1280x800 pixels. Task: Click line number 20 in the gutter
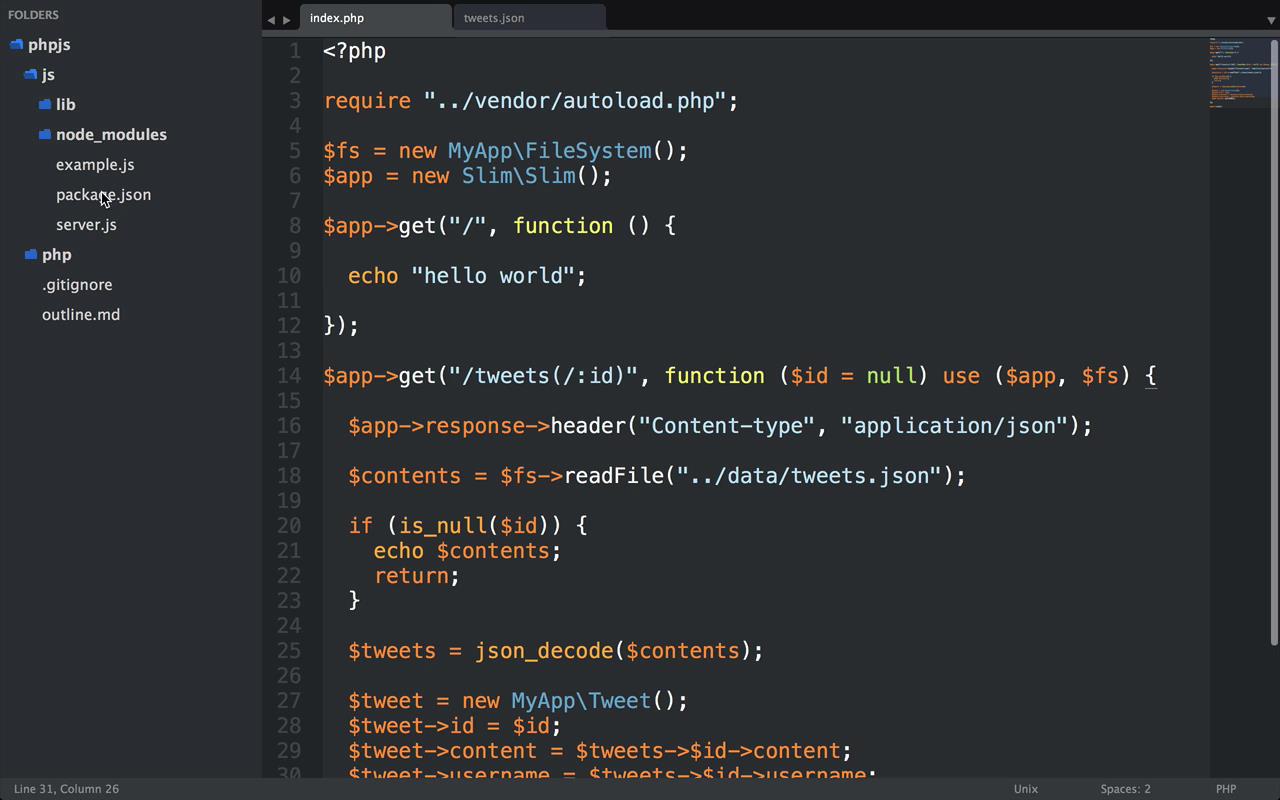click(x=288, y=526)
